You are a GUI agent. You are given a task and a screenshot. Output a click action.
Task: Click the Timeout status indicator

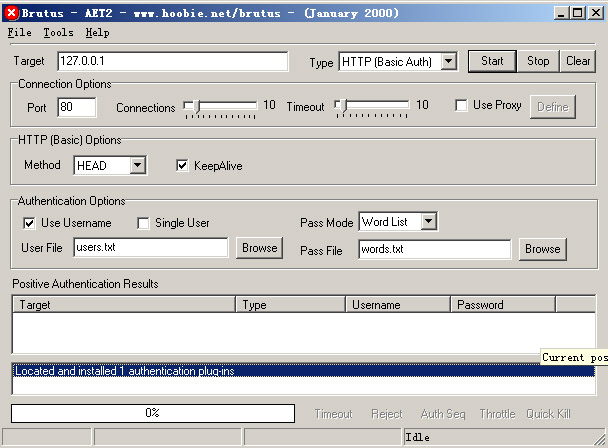click(333, 414)
